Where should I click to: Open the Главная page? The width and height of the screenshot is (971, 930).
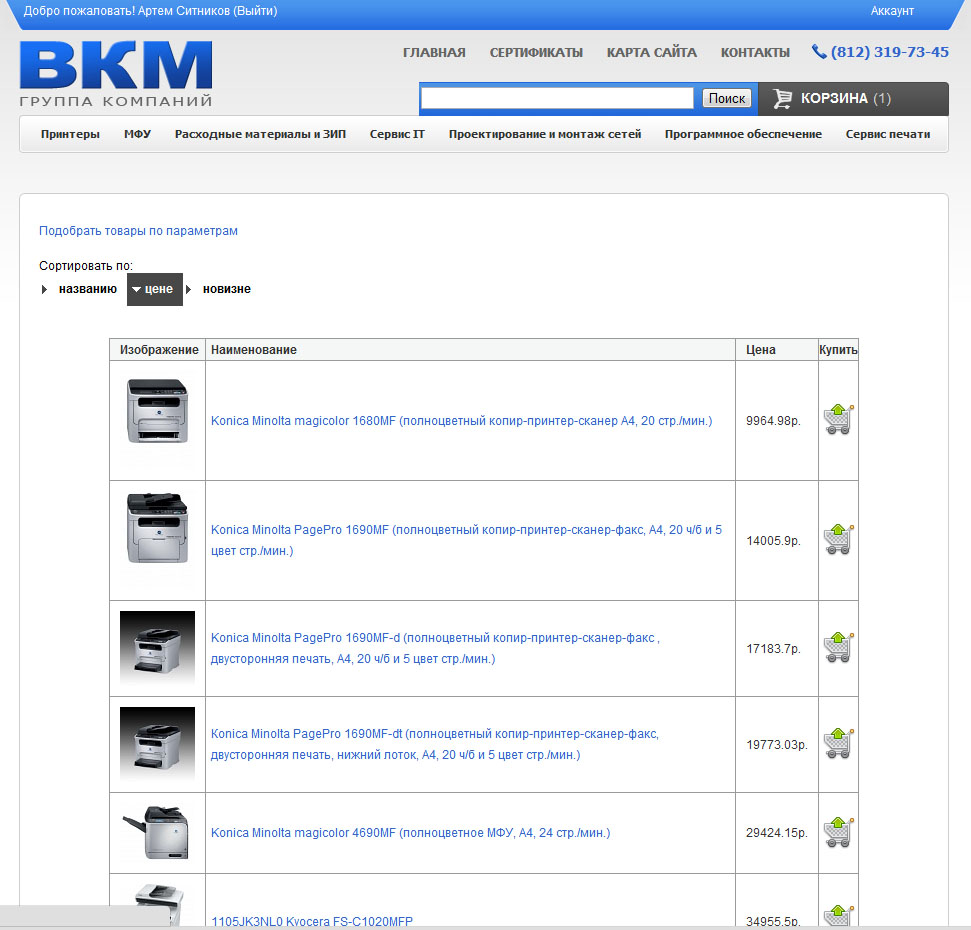[x=434, y=53]
